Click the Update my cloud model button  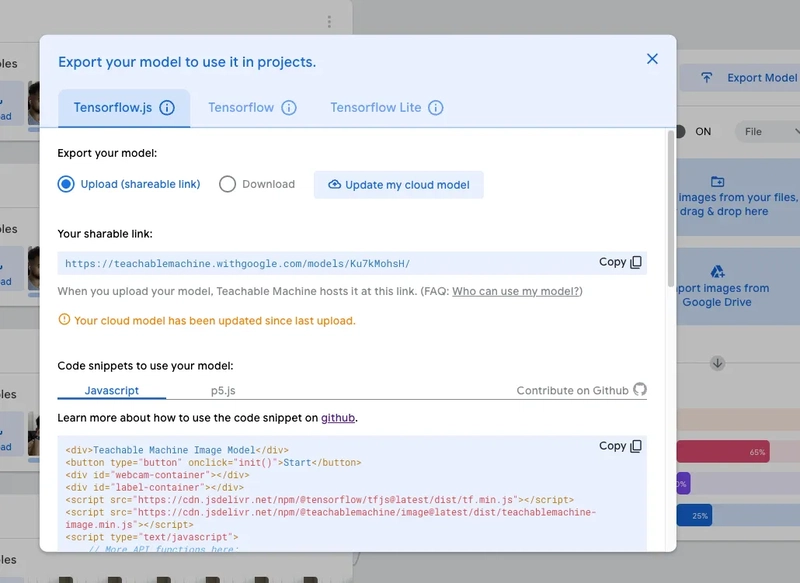tap(398, 185)
